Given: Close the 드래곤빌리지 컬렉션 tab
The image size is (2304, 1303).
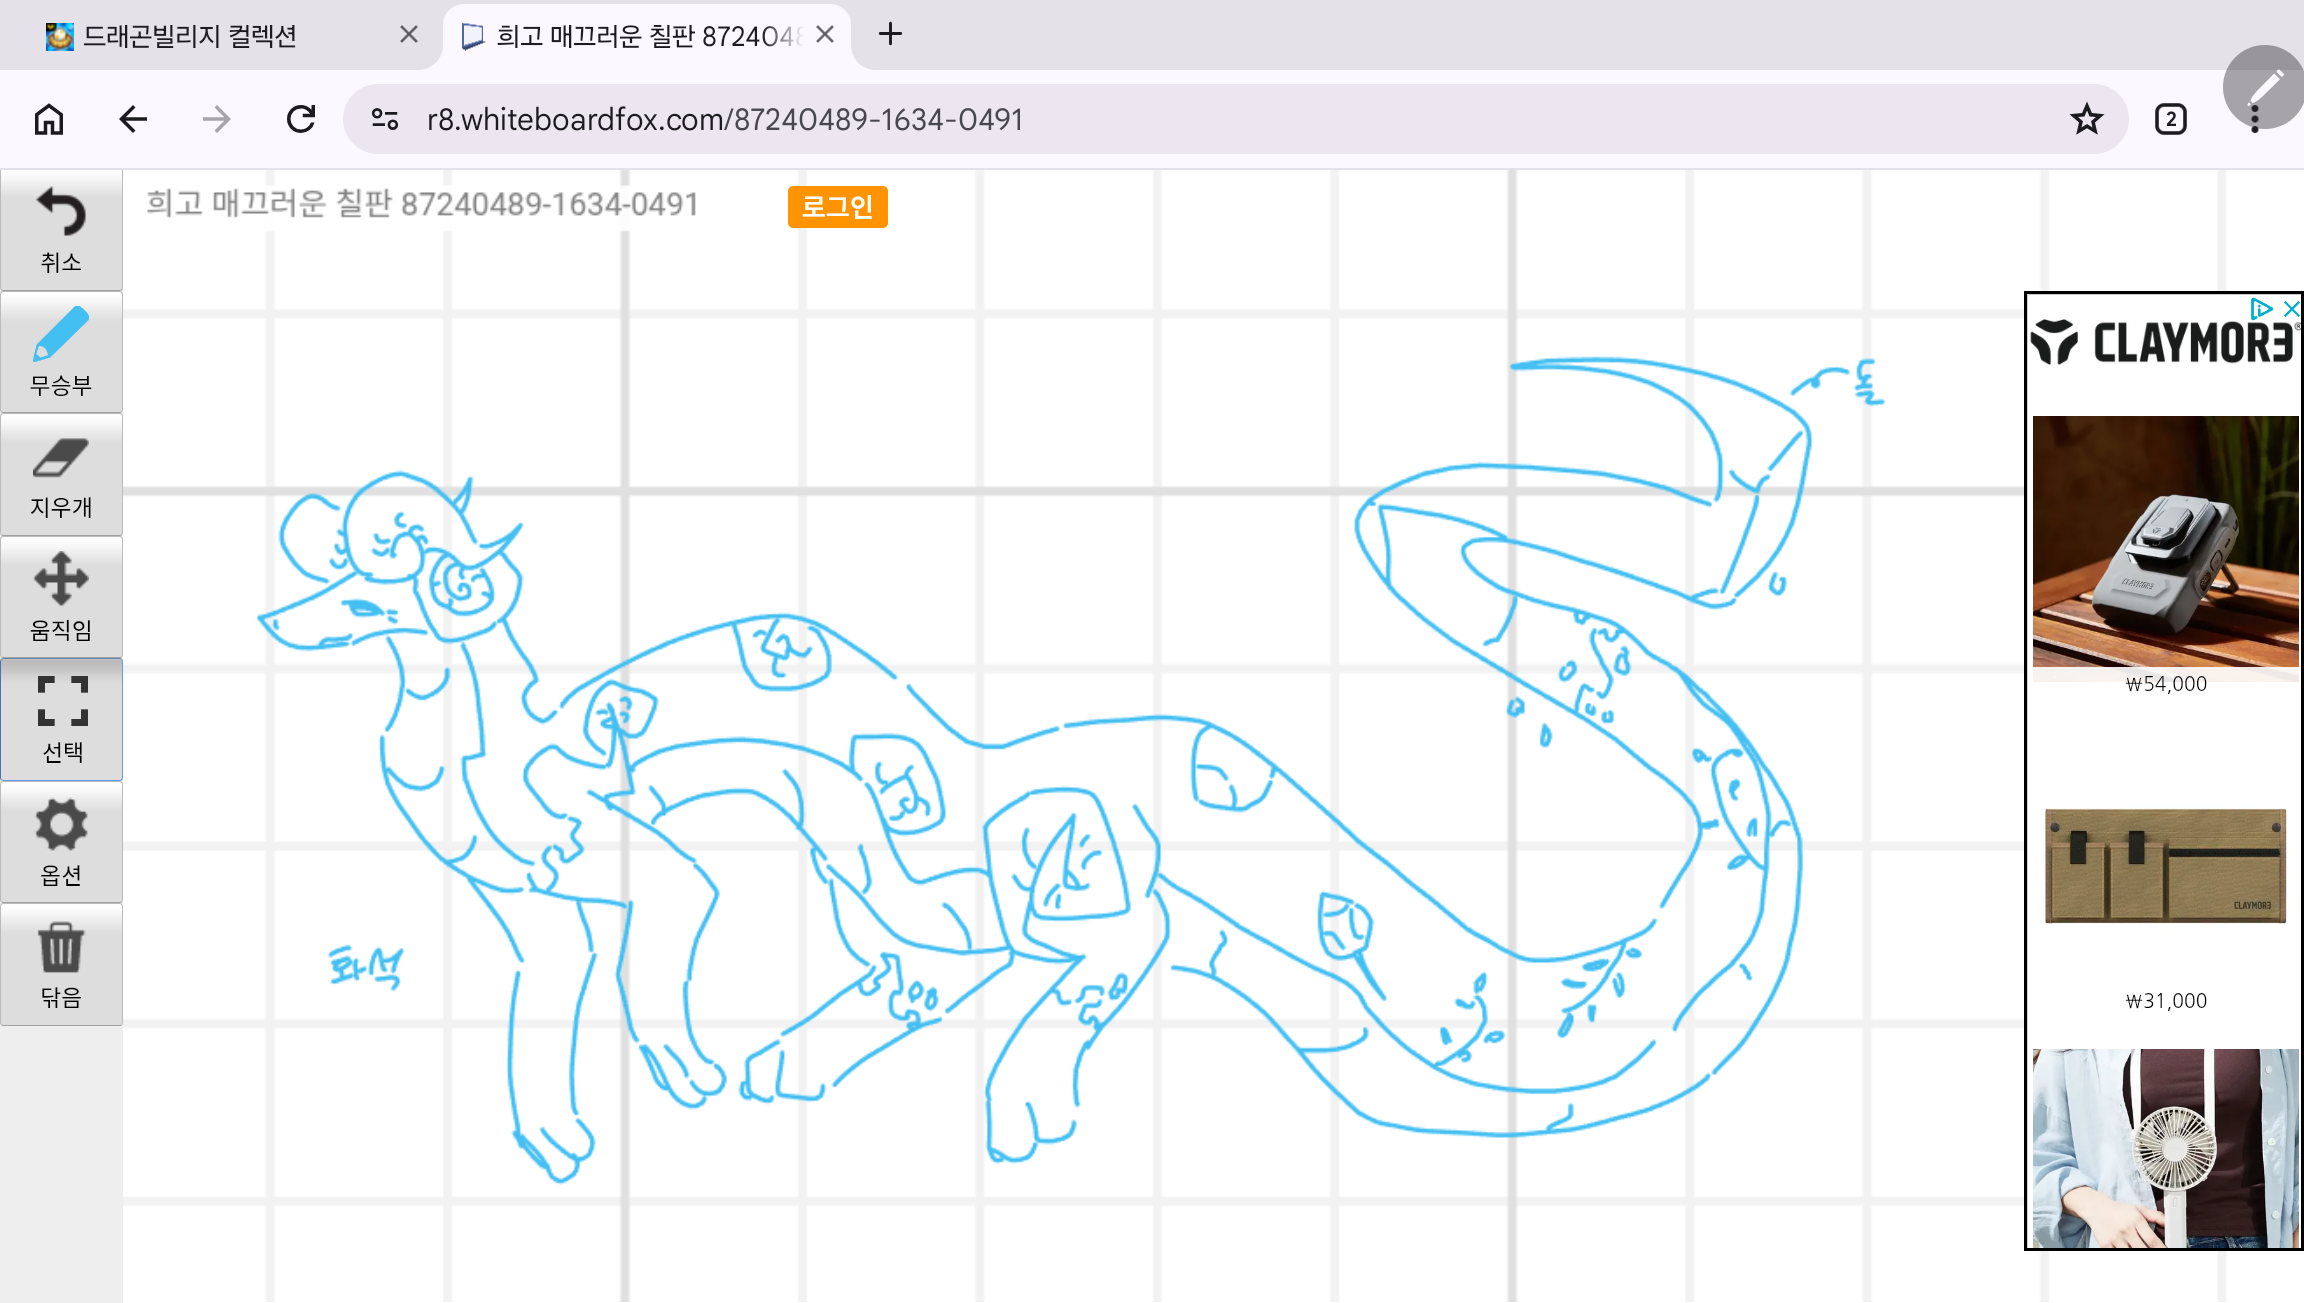Looking at the screenshot, I should tap(409, 35).
